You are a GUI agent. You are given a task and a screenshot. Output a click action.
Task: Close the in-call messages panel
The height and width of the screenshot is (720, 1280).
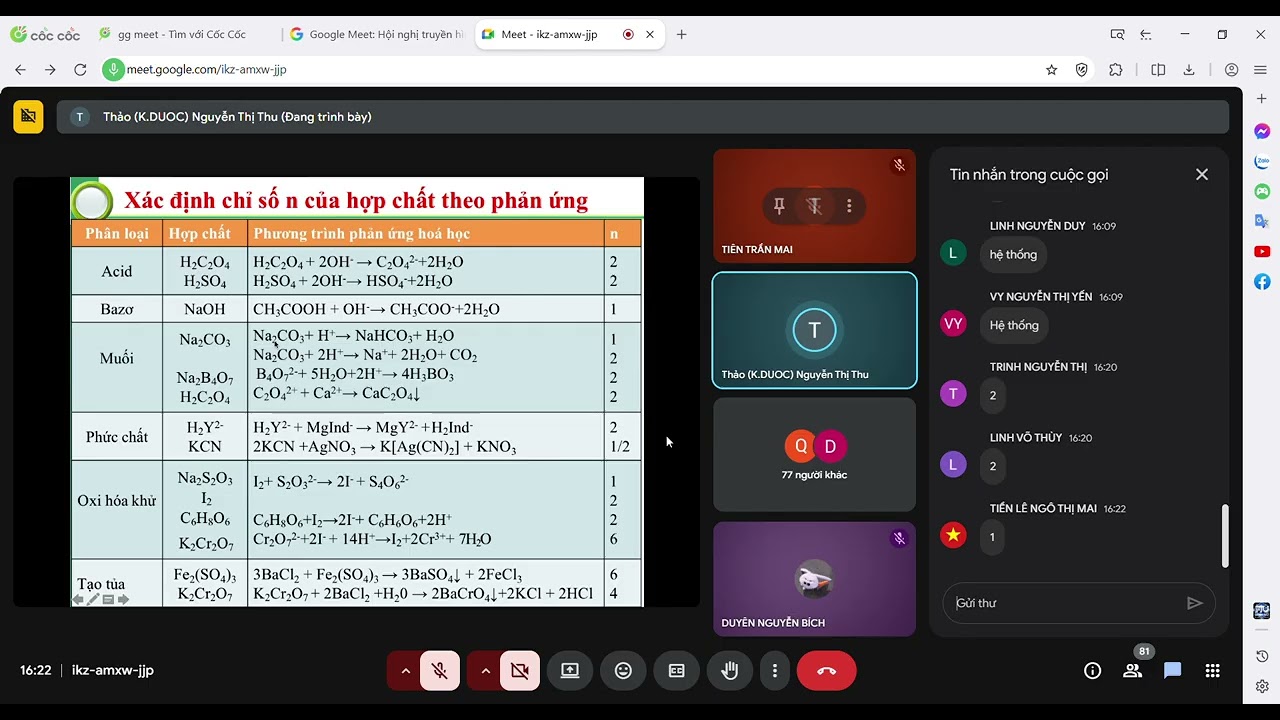[x=1202, y=174]
